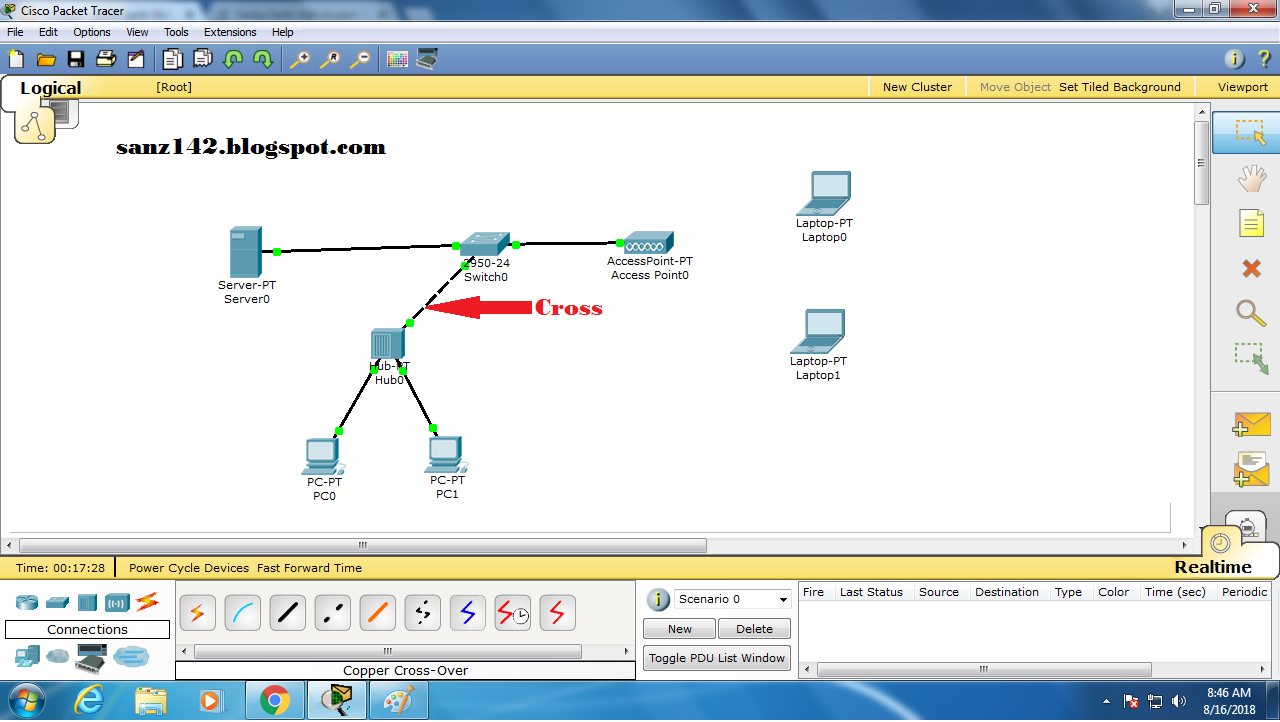
Task: Click the Paste toolbar icon
Action: click(203, 59)
